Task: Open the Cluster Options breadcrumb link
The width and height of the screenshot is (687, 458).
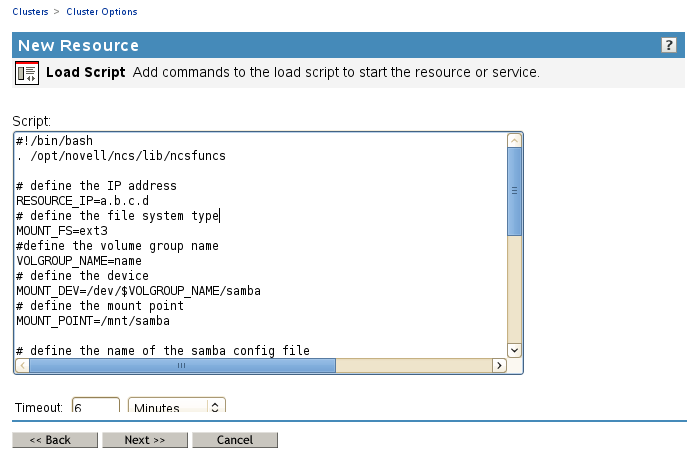Action: pos(102,12)
